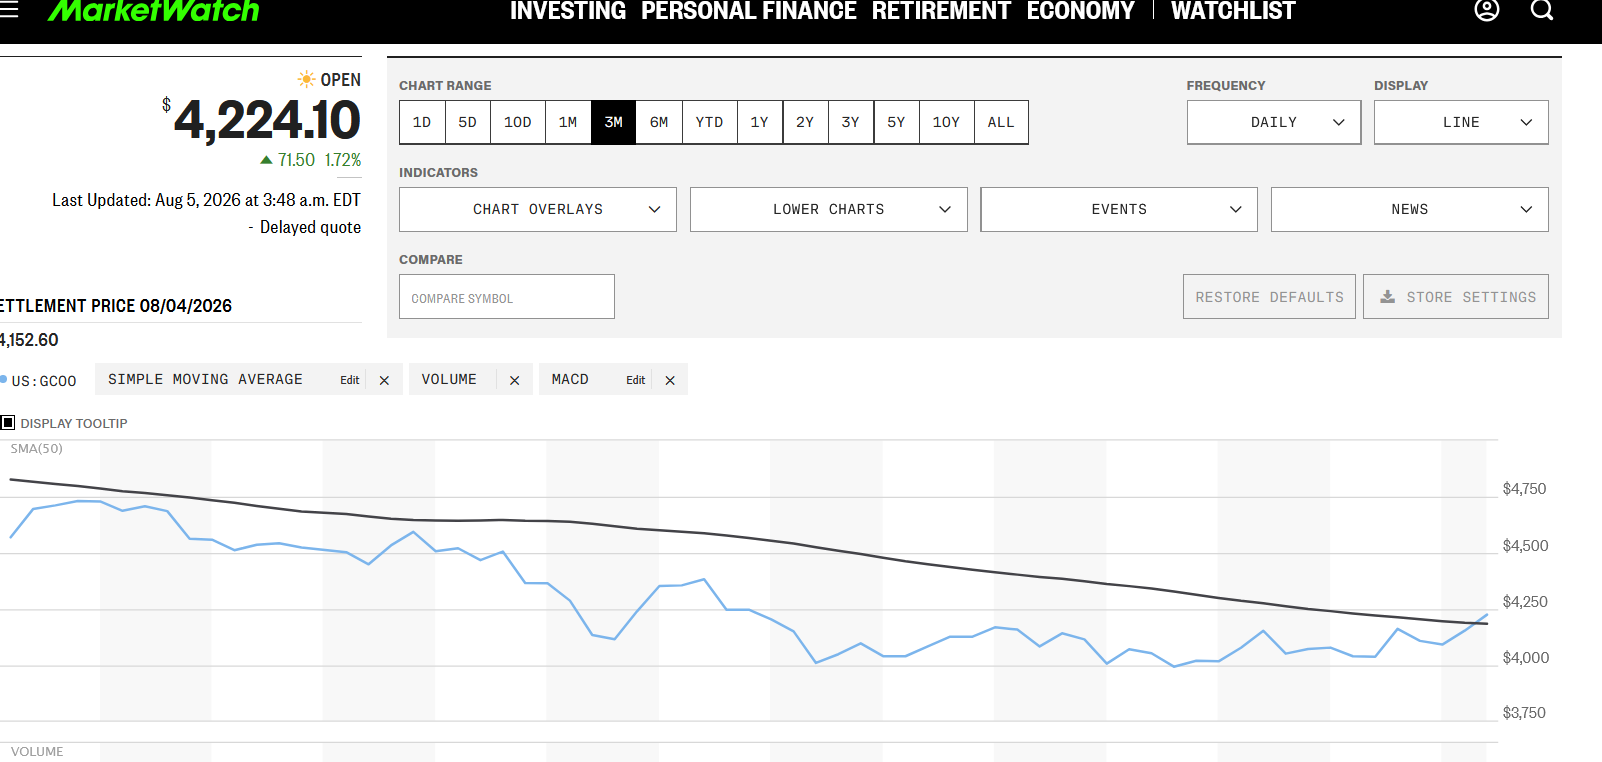This screenshot has height=762, width=1602.
Task: Choose the YTD chart range
Action: [x=709, y=122]
